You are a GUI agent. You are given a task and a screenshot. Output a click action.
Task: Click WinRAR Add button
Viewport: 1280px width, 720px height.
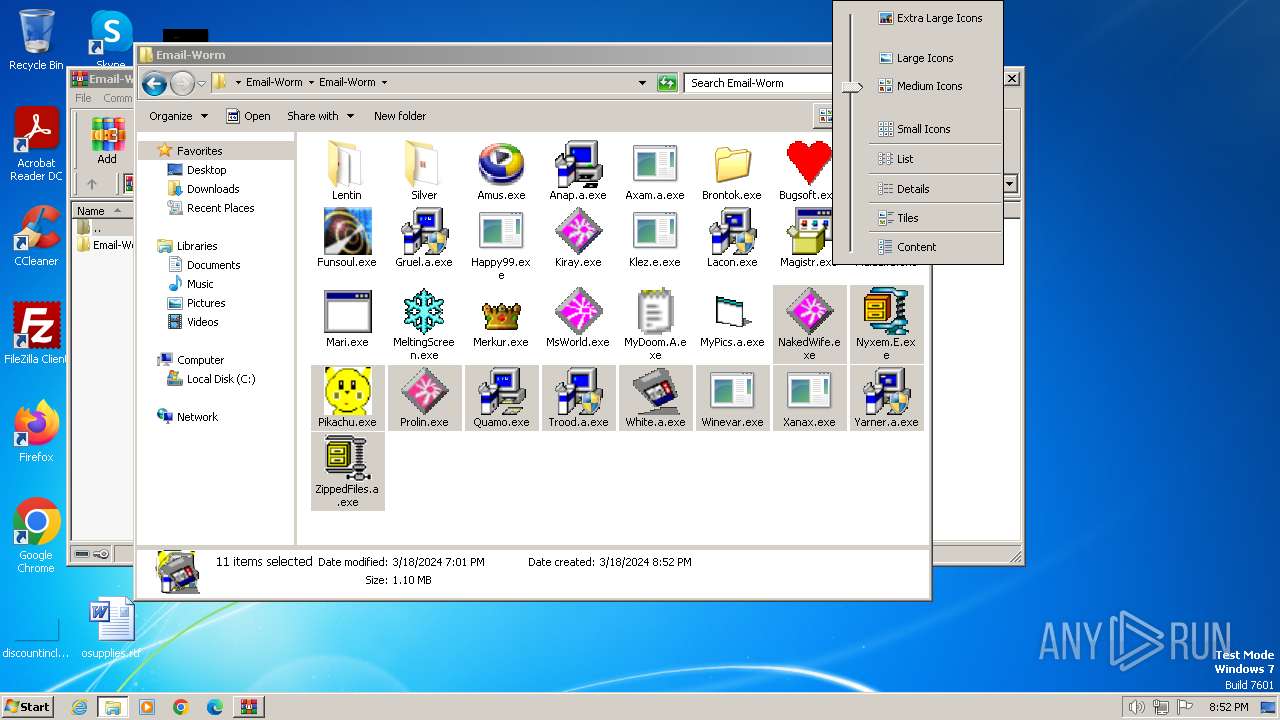pyautogui.click(x=107, y=141)
